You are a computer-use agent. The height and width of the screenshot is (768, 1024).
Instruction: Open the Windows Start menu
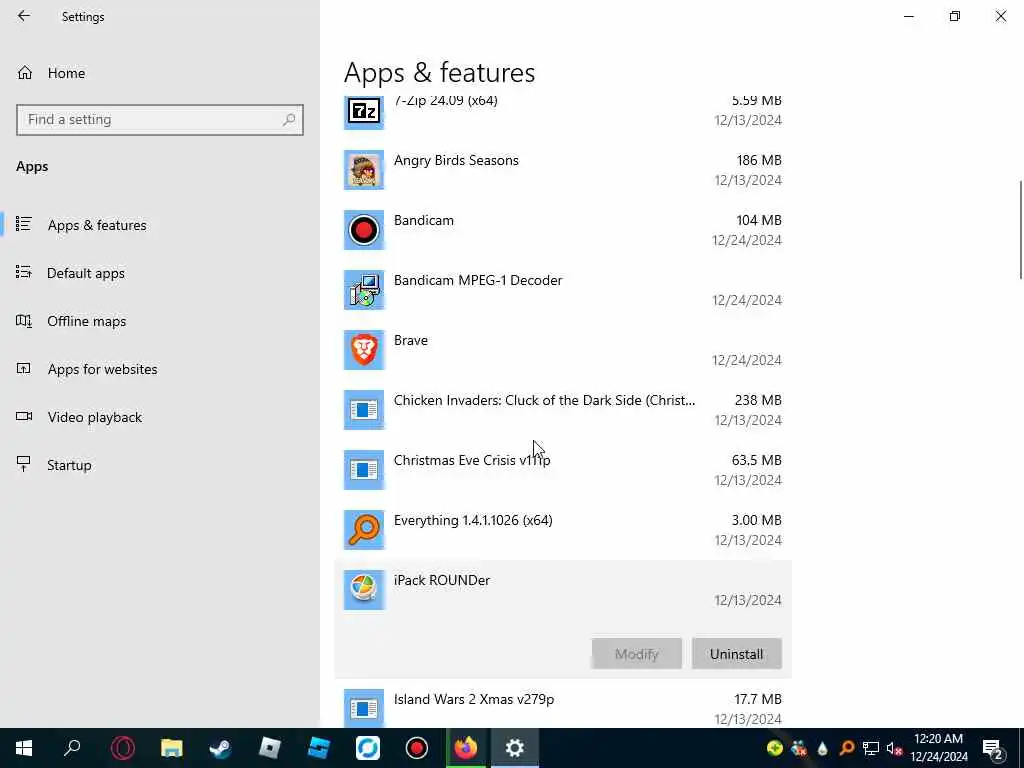[x=24, y=748]
